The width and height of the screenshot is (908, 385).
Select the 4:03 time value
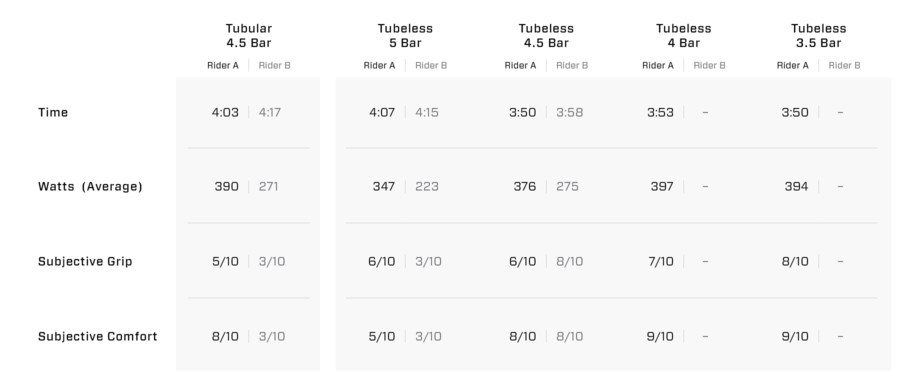click(225, 112)
